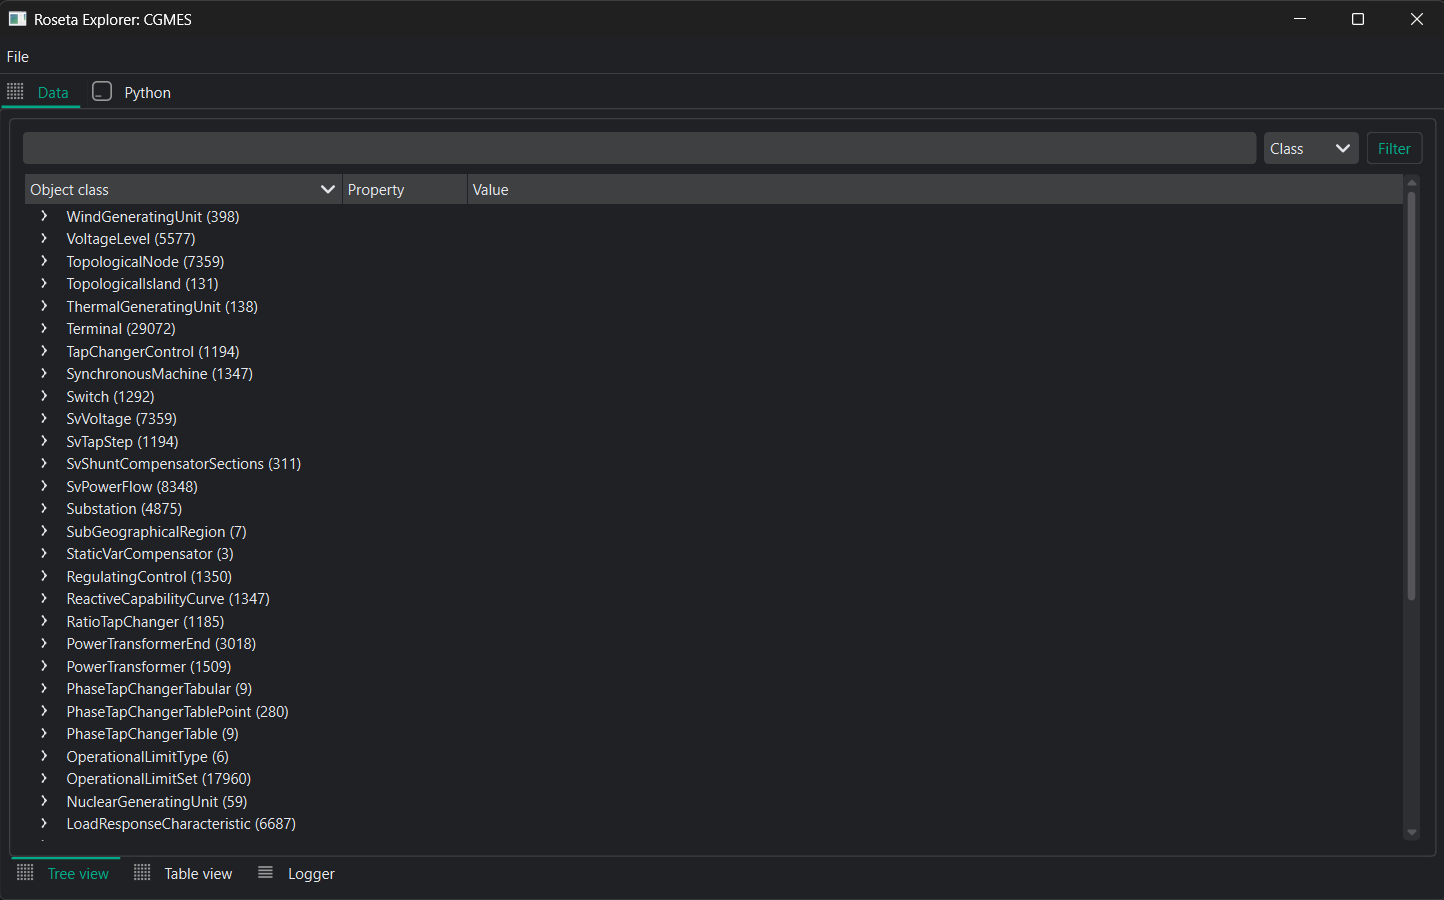Screen dimensions: 1444x900
Task: Open the File menu
Action: pos(17,57)
